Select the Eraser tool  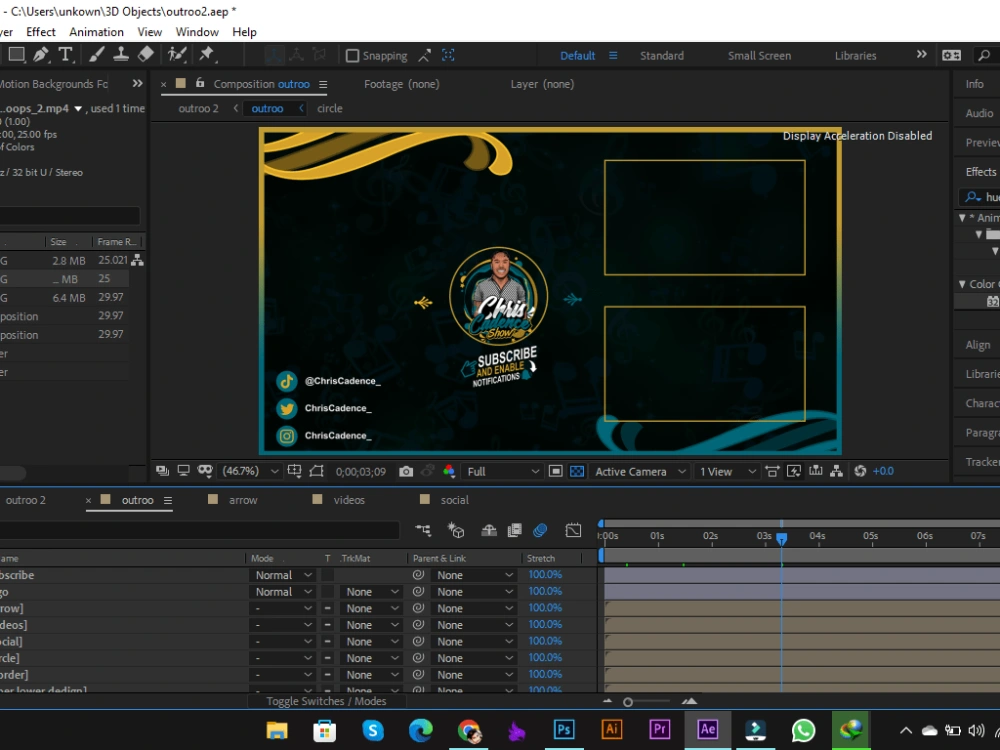[x=146, y=55]
